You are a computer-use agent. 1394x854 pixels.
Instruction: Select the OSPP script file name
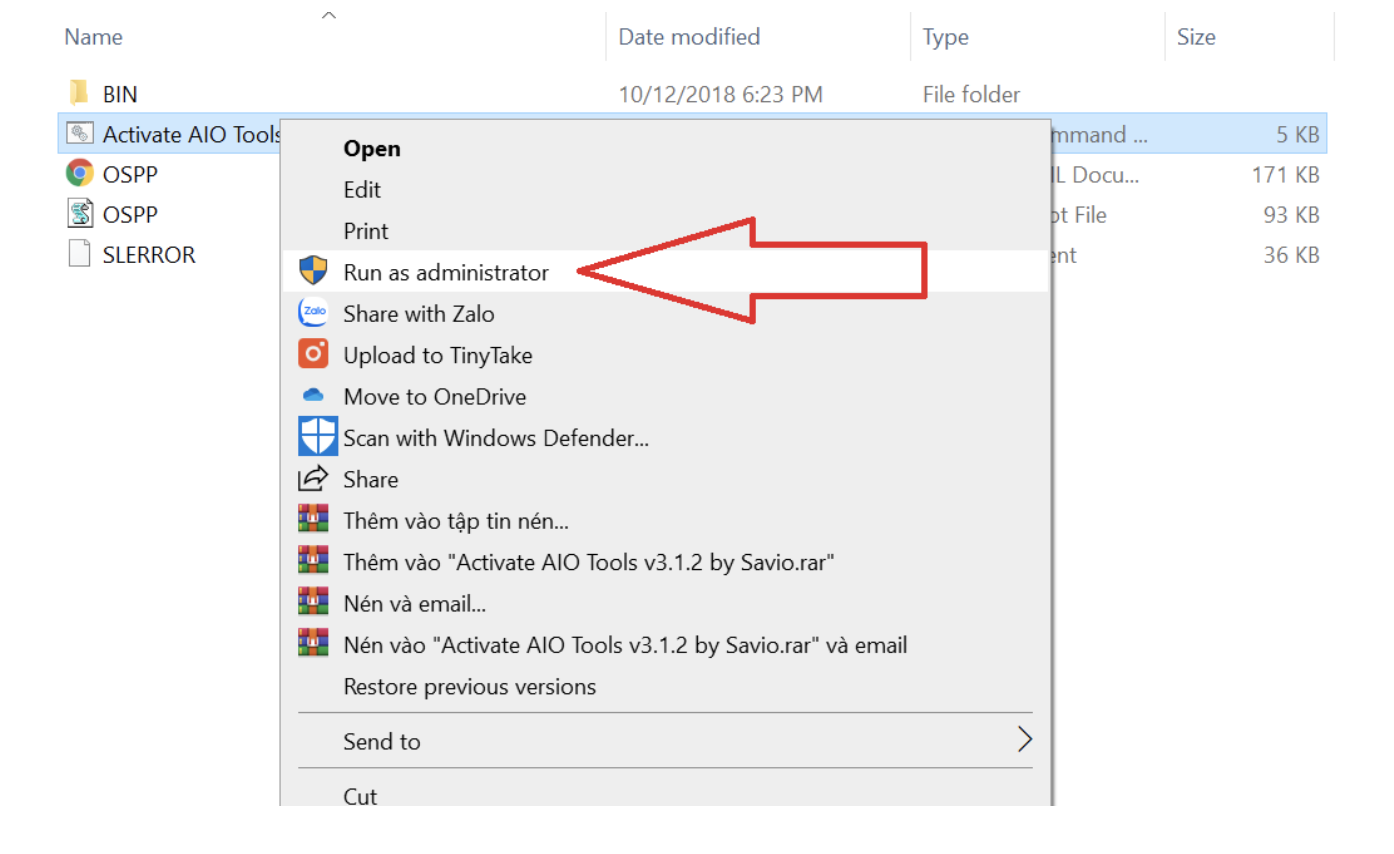point(130,214)
